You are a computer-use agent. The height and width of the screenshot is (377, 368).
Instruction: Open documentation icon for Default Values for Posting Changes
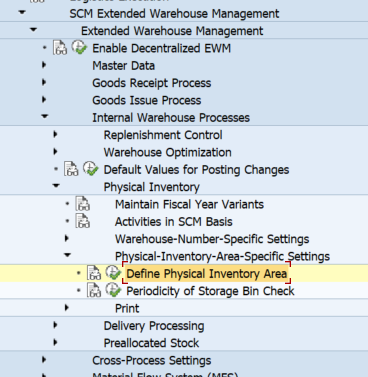(x=71, y=169)
